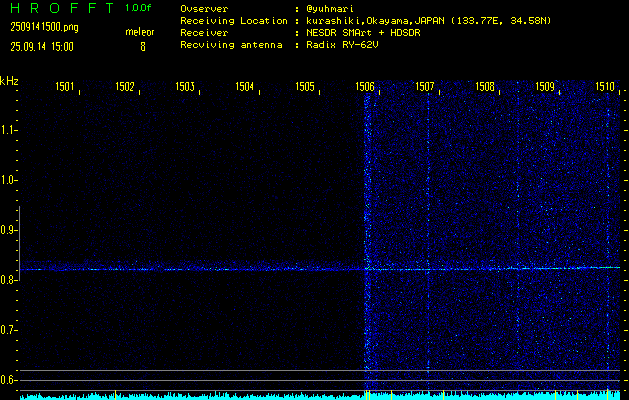Click observer name @yuhmari
This screenshot has width=629, height=400.
point(330,9)
